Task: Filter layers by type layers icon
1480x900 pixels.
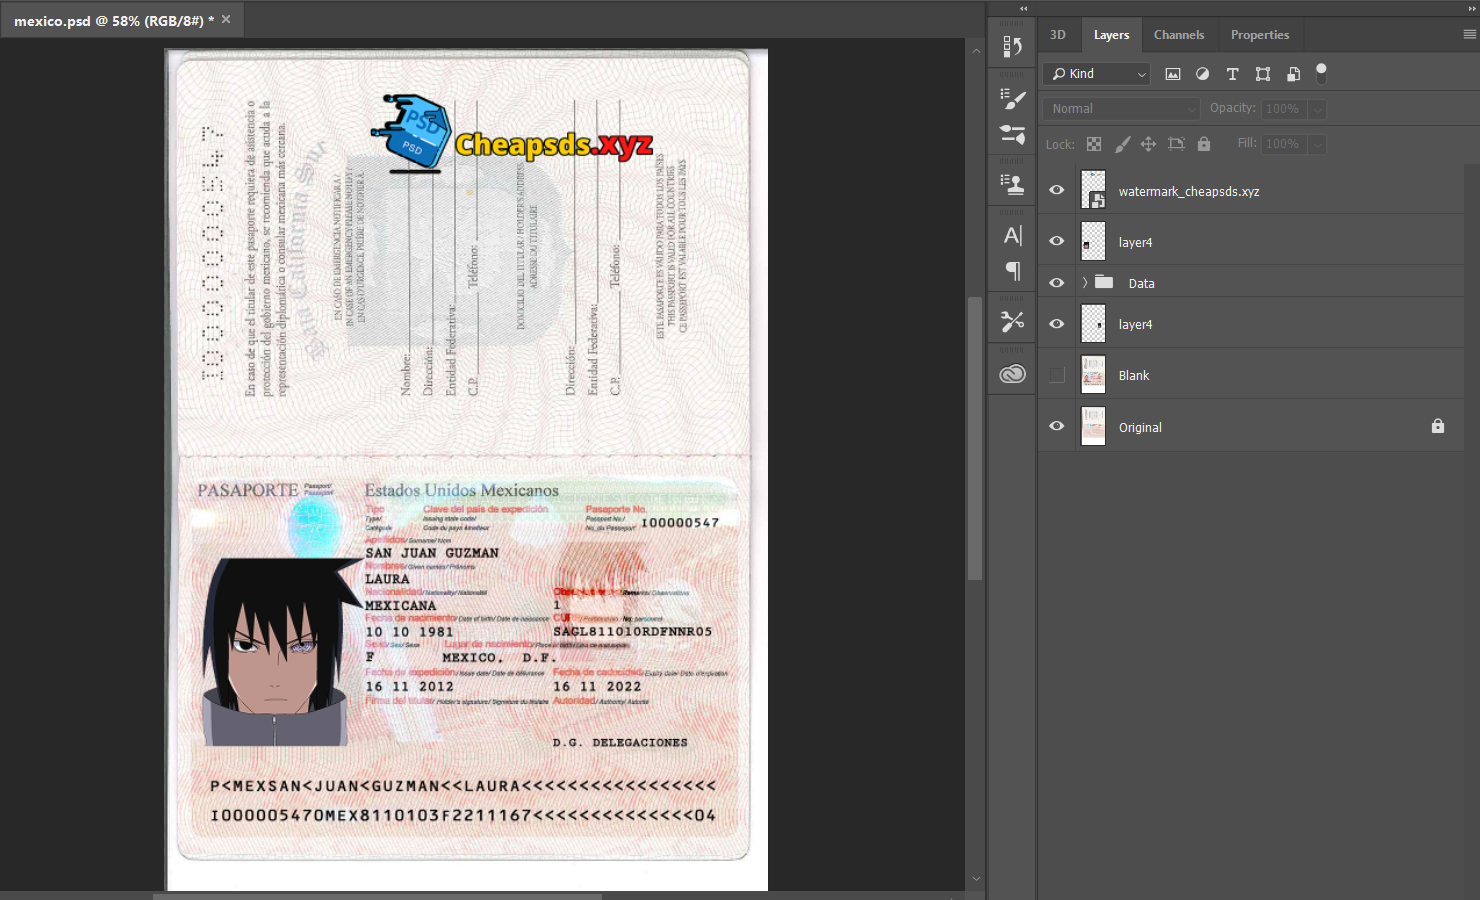Action: 1232,74
